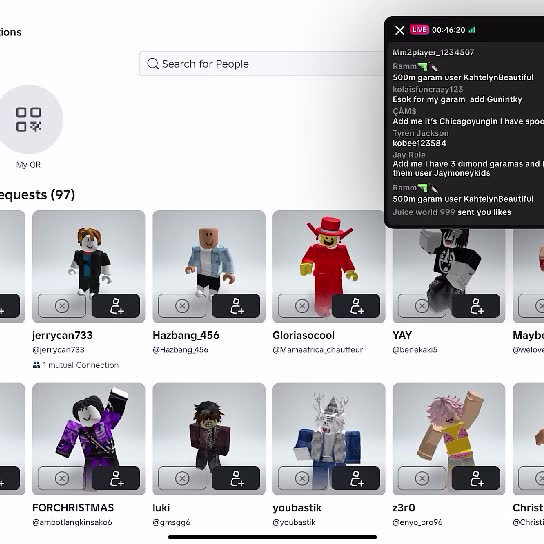Decline z3r0's friend request

tap(422, 478)
